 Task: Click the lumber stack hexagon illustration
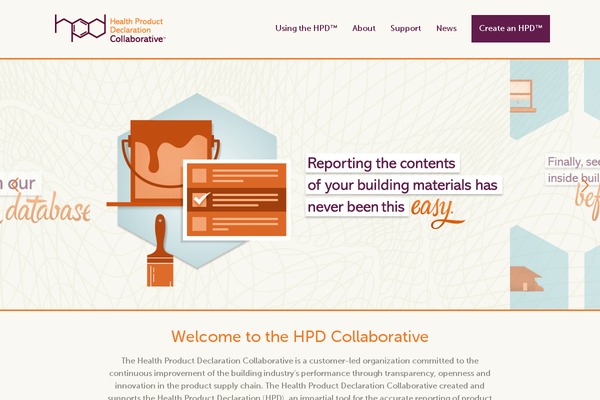tap(538, 267)
